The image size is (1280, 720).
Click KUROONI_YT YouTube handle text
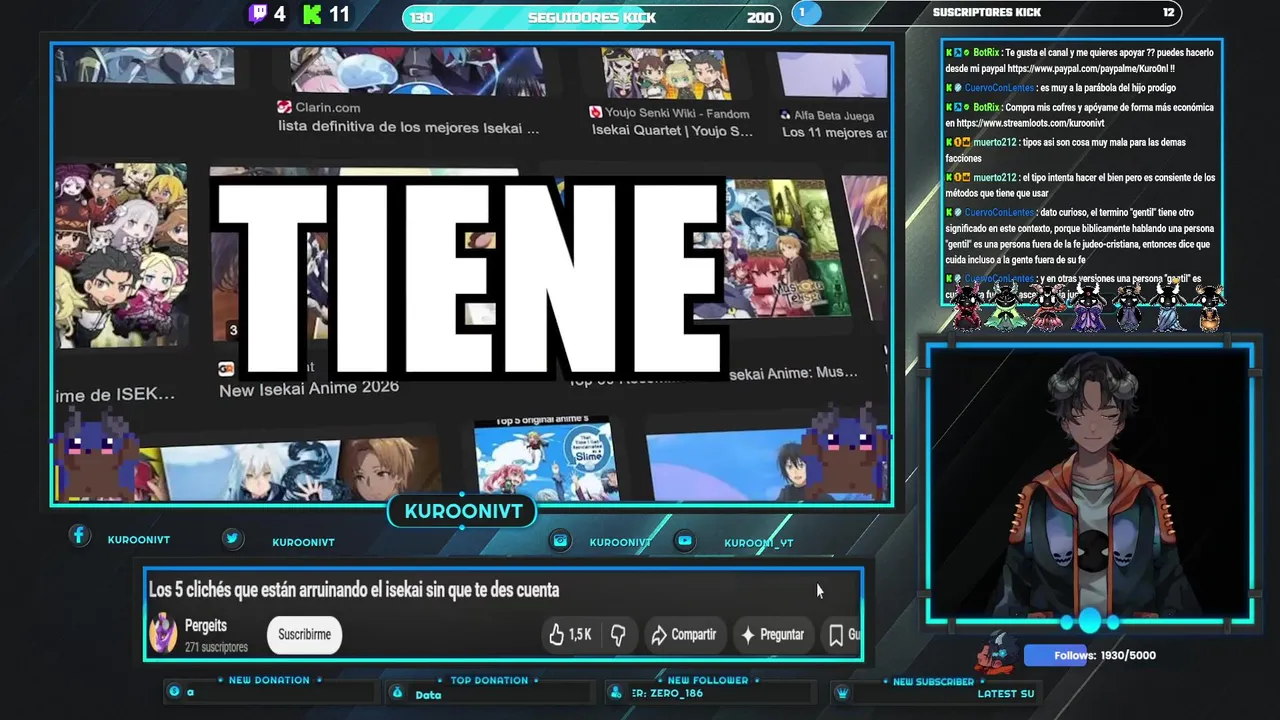click(759, 543)
